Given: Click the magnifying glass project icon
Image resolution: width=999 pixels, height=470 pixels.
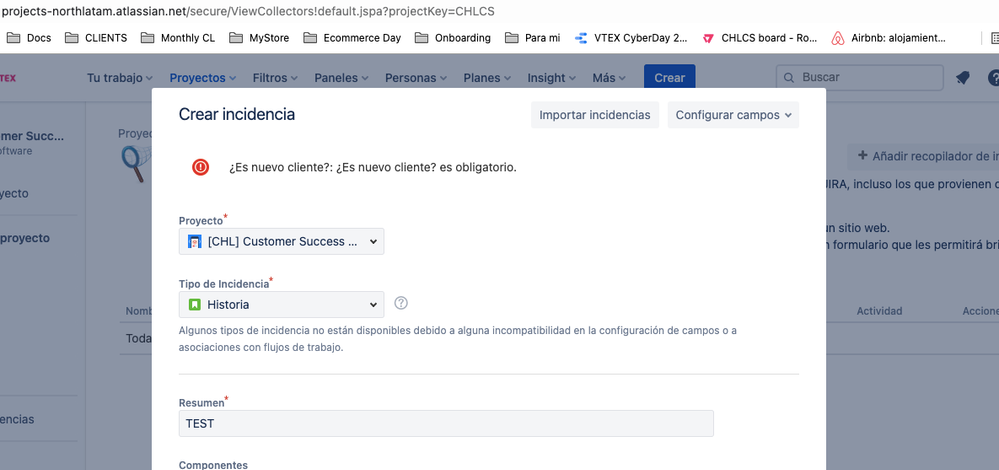Looking at the screenshot, I should point(136,165).
